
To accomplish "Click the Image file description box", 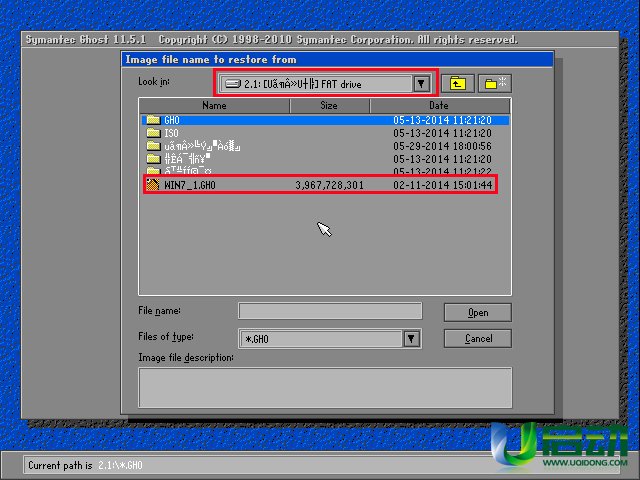I will (325, 387).
